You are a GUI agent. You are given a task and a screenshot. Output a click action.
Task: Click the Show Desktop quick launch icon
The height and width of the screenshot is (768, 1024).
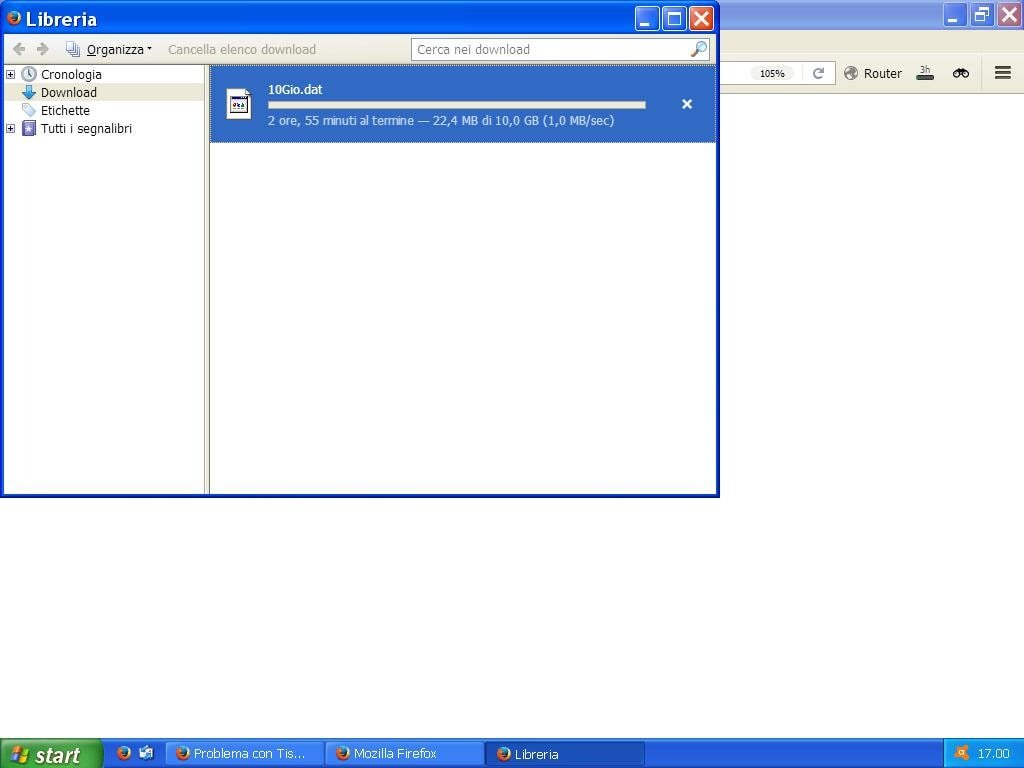point(146,753)
